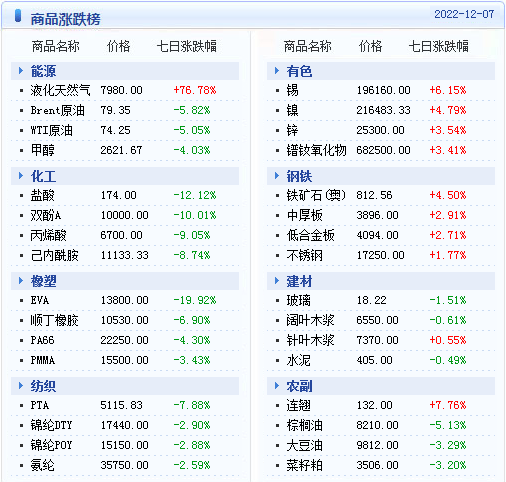The image size is (506, 482).
Task: Open the 菜籽粕 commodity
Action: pyautogui.click(x=305, y=465)
